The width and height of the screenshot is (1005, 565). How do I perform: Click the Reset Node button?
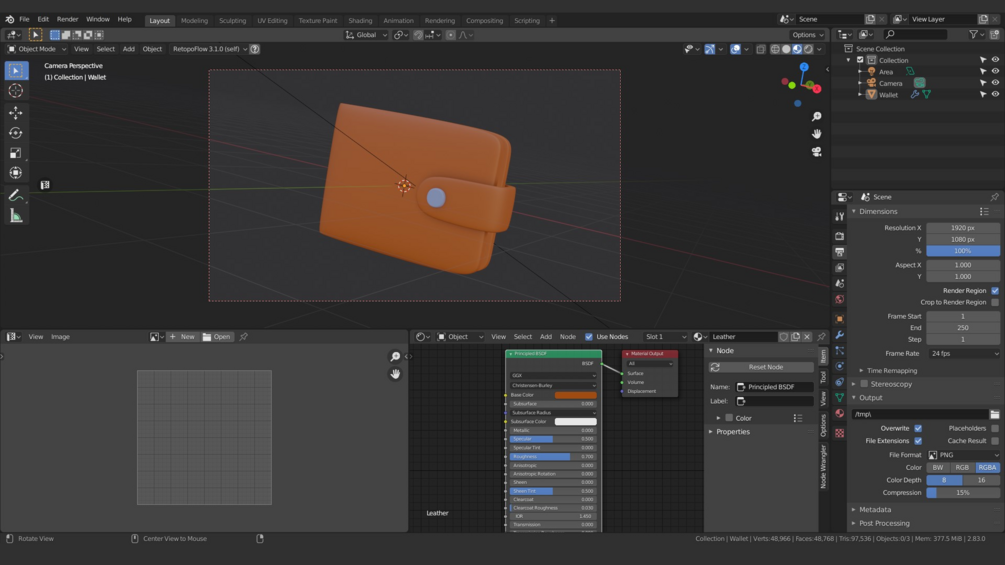click(x=765, y=367)
